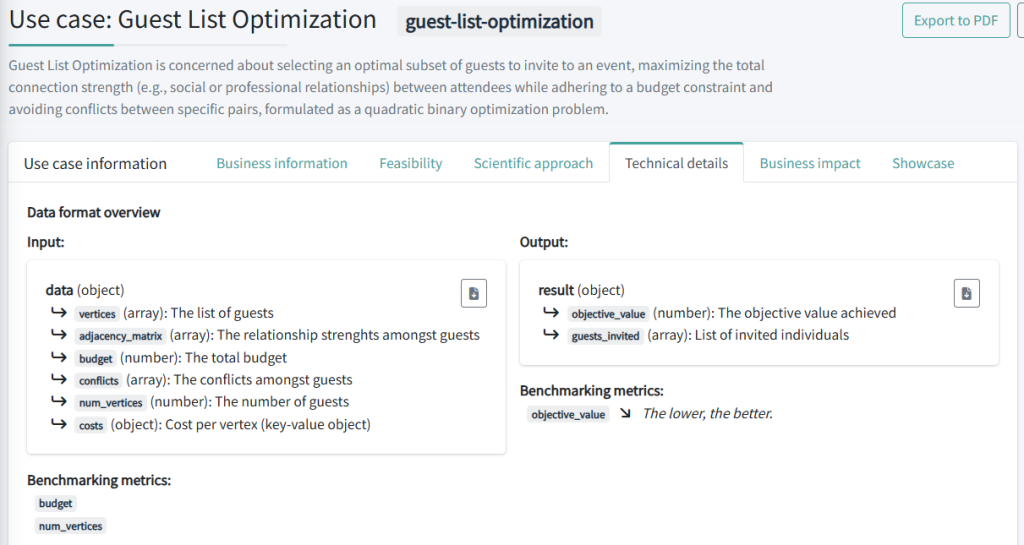Click the conflicts field tag
The image size is (1024, 545).
pyautogui.click(x=98, y=380)
